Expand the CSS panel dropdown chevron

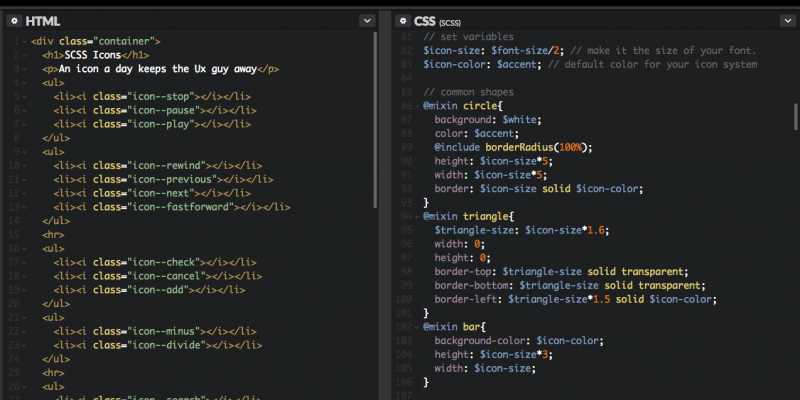pos(787,20)
